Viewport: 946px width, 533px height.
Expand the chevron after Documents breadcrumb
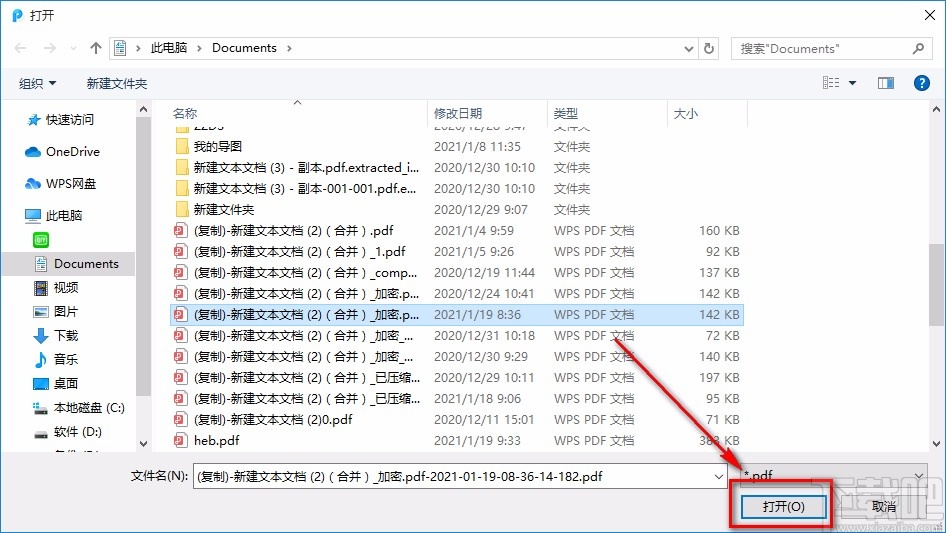[289, 48]
